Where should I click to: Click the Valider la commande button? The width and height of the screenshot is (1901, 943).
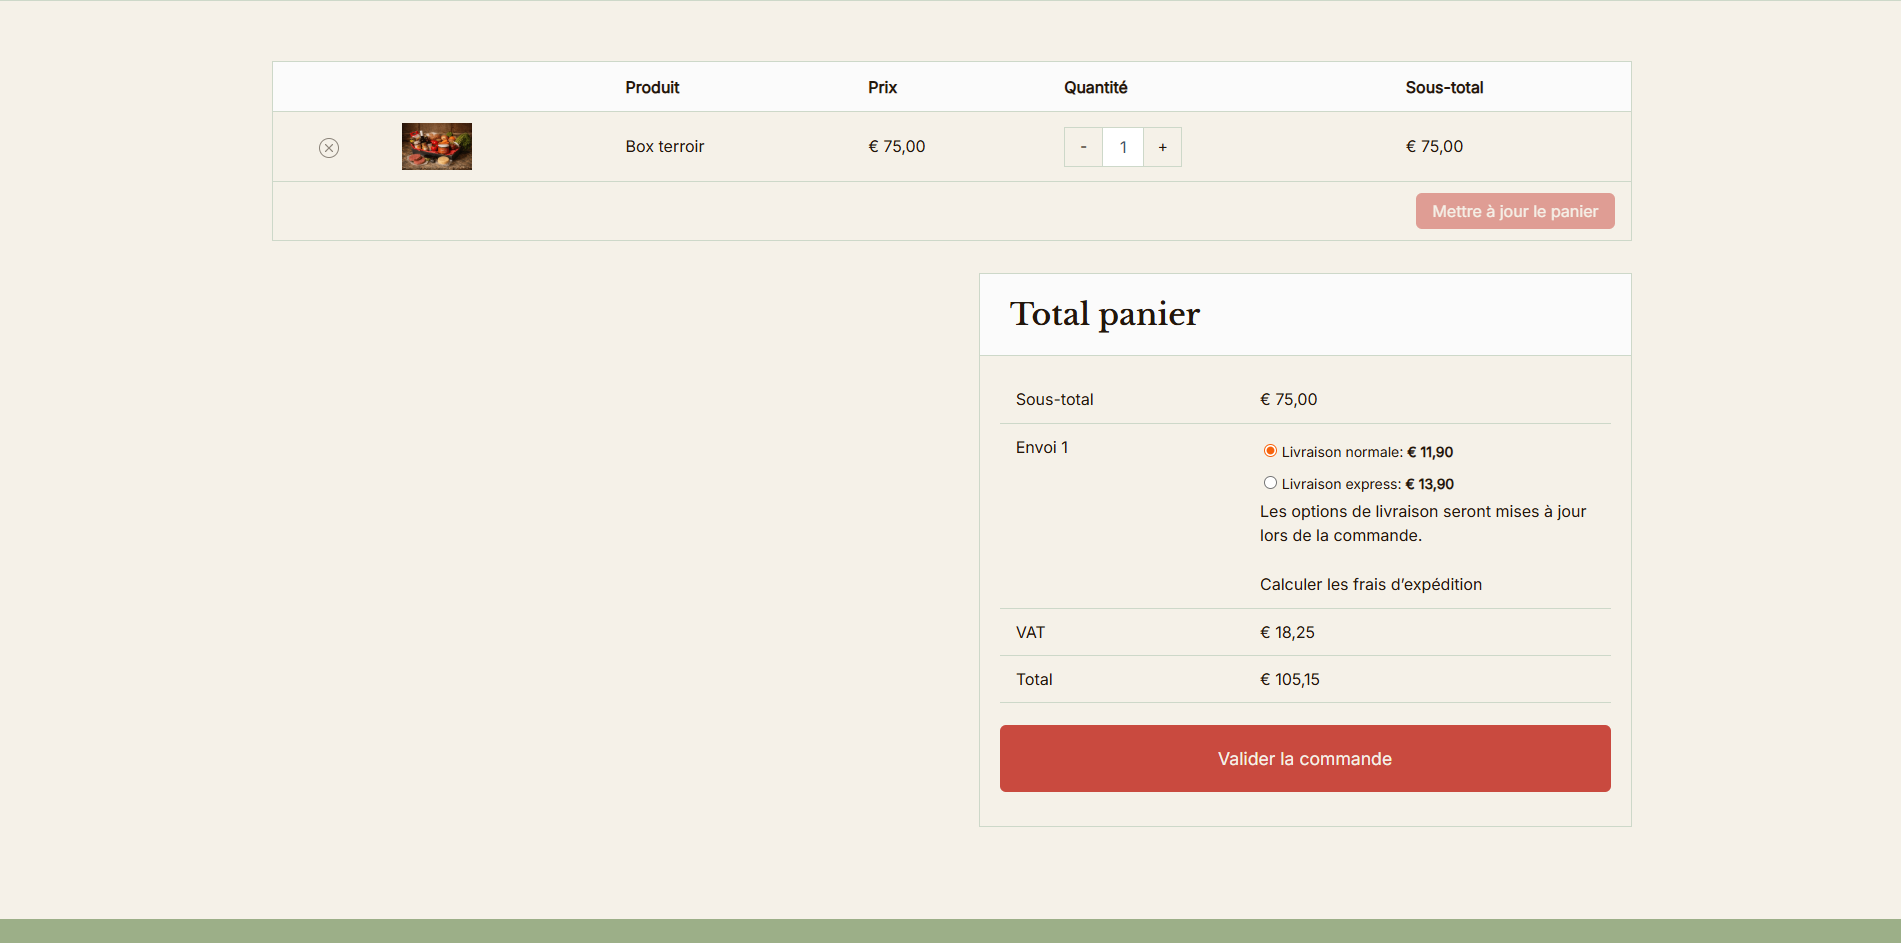pyautogui.click(x=1304, y=759)
